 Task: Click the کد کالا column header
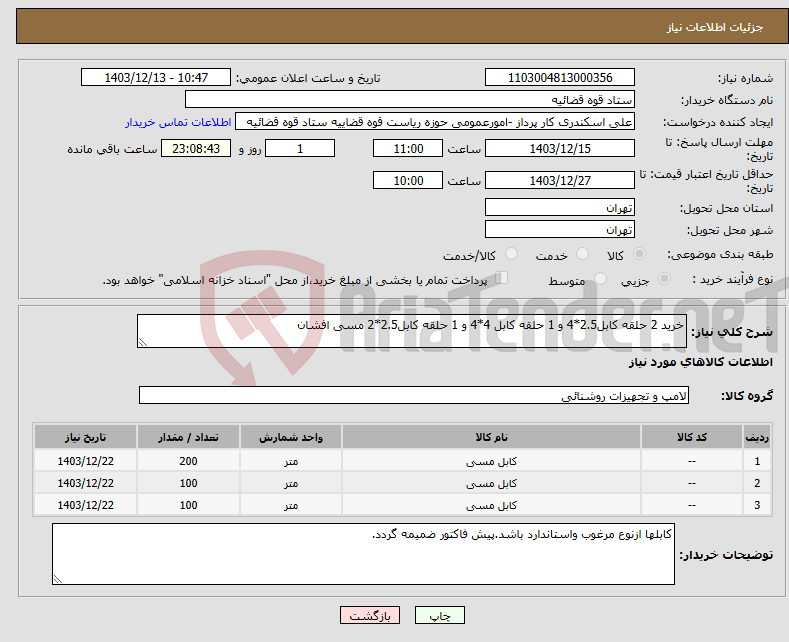point(692,437)
